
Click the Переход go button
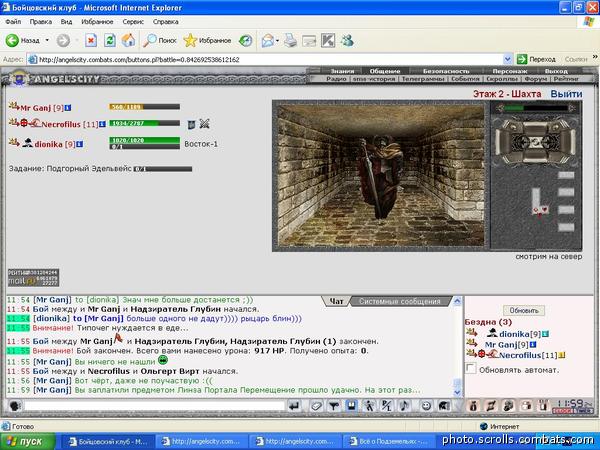(536, 59)
